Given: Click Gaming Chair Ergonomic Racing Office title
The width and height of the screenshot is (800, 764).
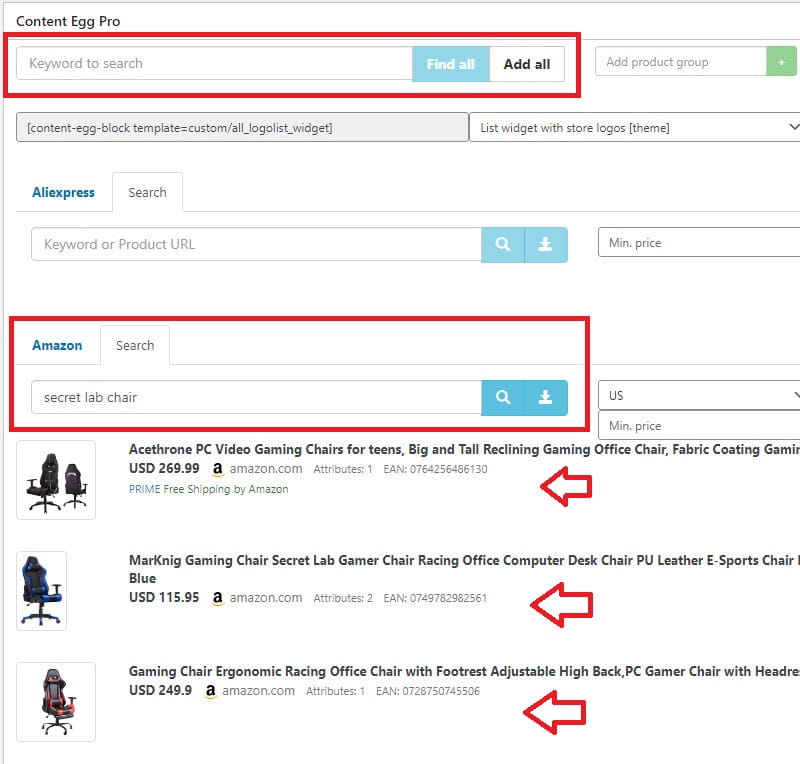Looking at the screenshot, I should (464, 671).
